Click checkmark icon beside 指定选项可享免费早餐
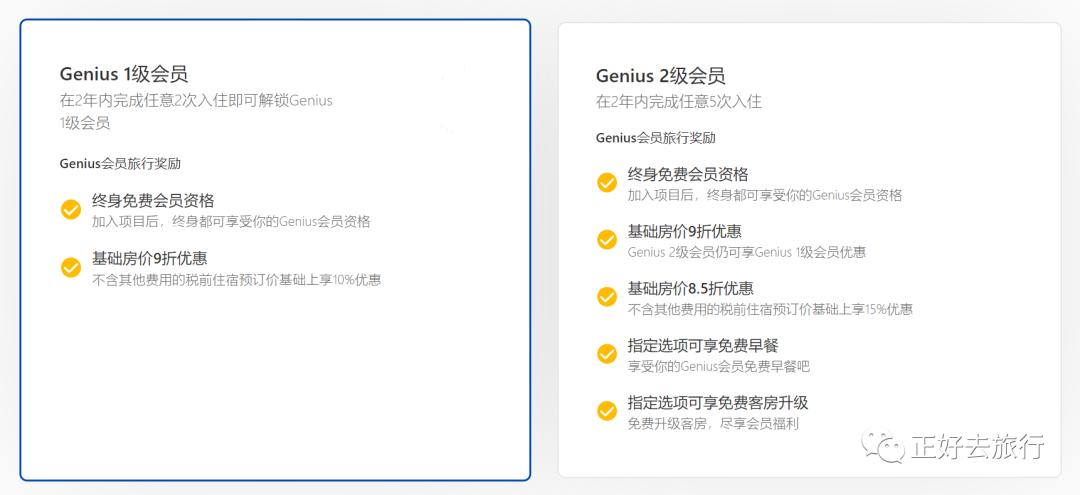The width and height of the screenshot is (1080, 495). [x=607, y=354]
